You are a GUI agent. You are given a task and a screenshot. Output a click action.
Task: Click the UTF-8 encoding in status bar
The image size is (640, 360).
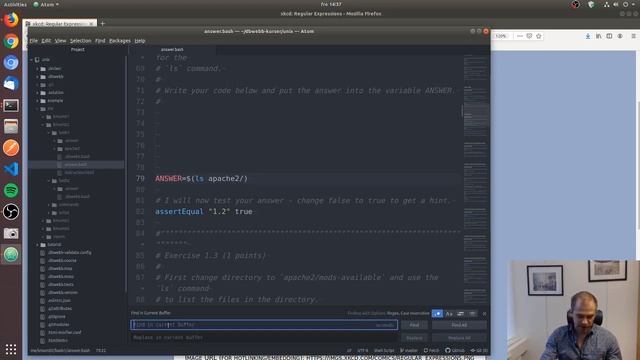tap(362, 350)
